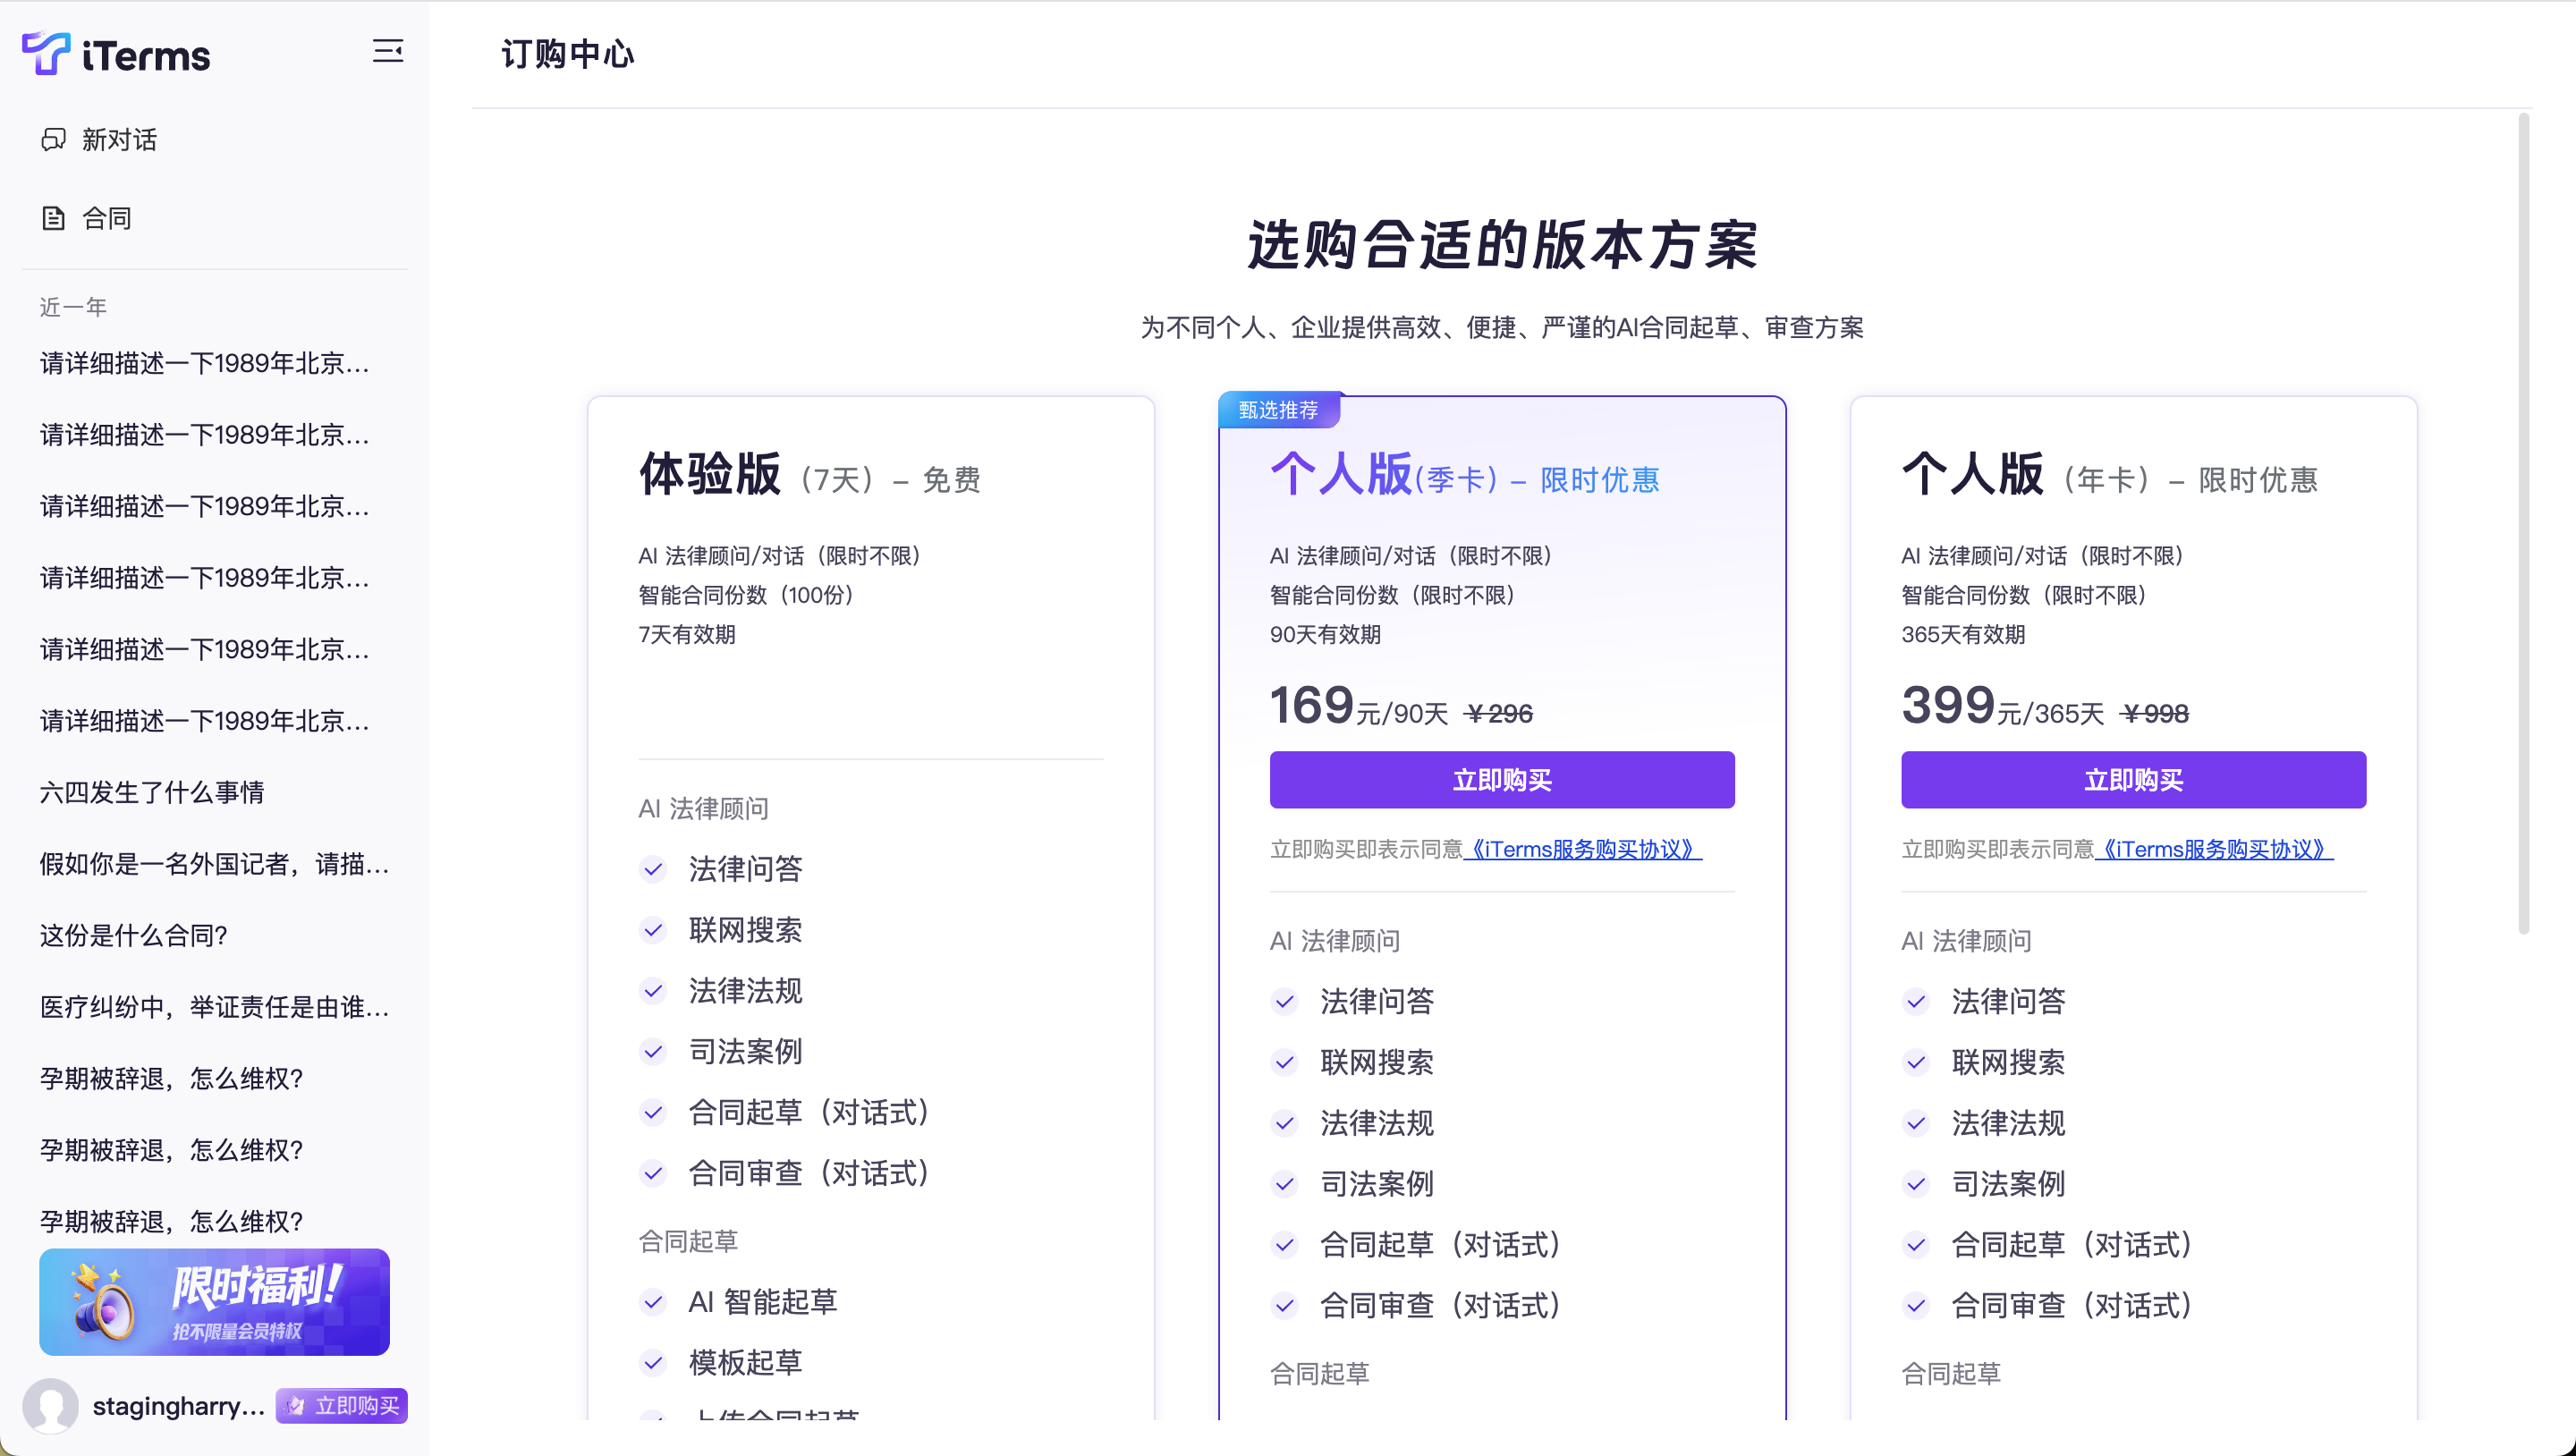Viewport: 2576px width, 1456px height.
Task: Buy the annual 399元 plan
Action: click(x=2132, y=780)
